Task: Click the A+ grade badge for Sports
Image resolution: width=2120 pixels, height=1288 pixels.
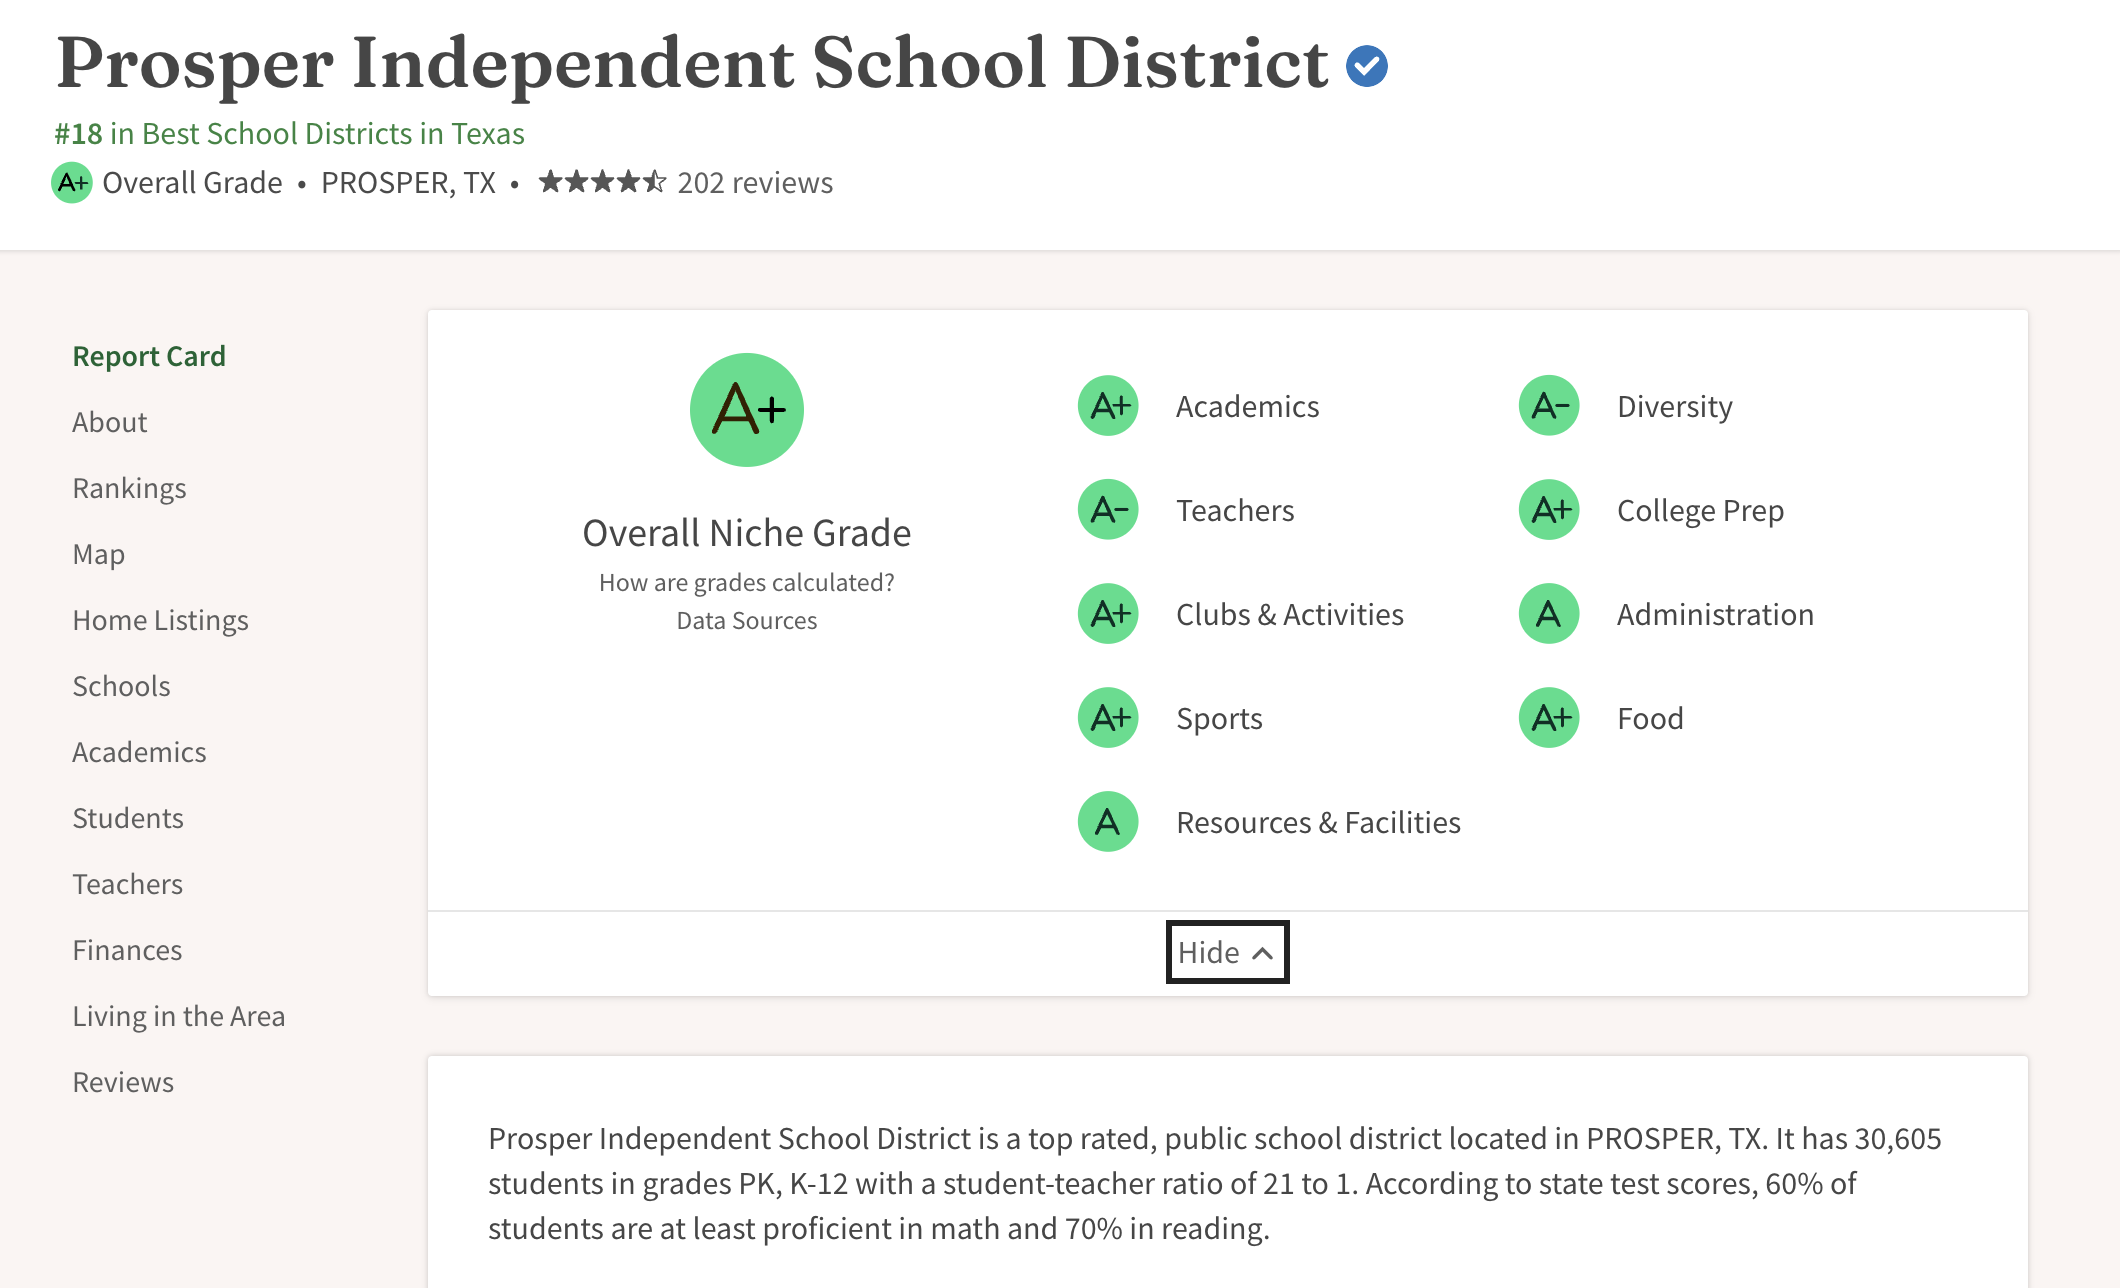Action: [x=1108, y=718]
